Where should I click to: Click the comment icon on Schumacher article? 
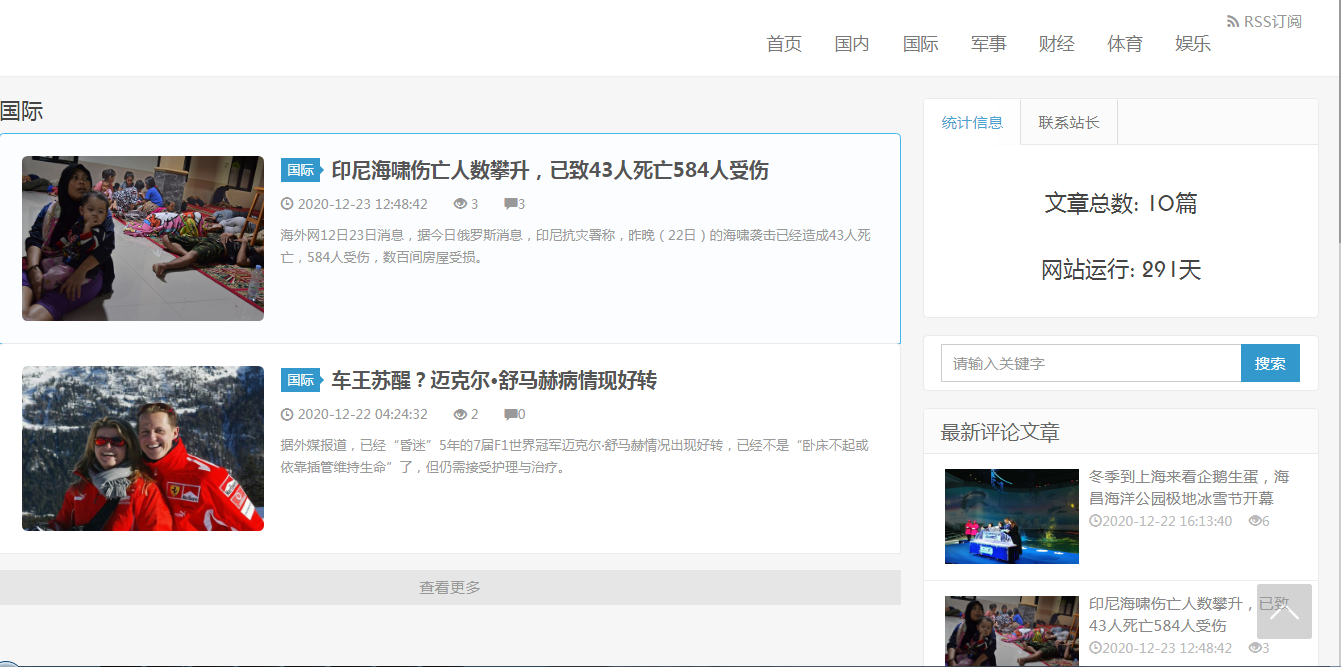510,414
